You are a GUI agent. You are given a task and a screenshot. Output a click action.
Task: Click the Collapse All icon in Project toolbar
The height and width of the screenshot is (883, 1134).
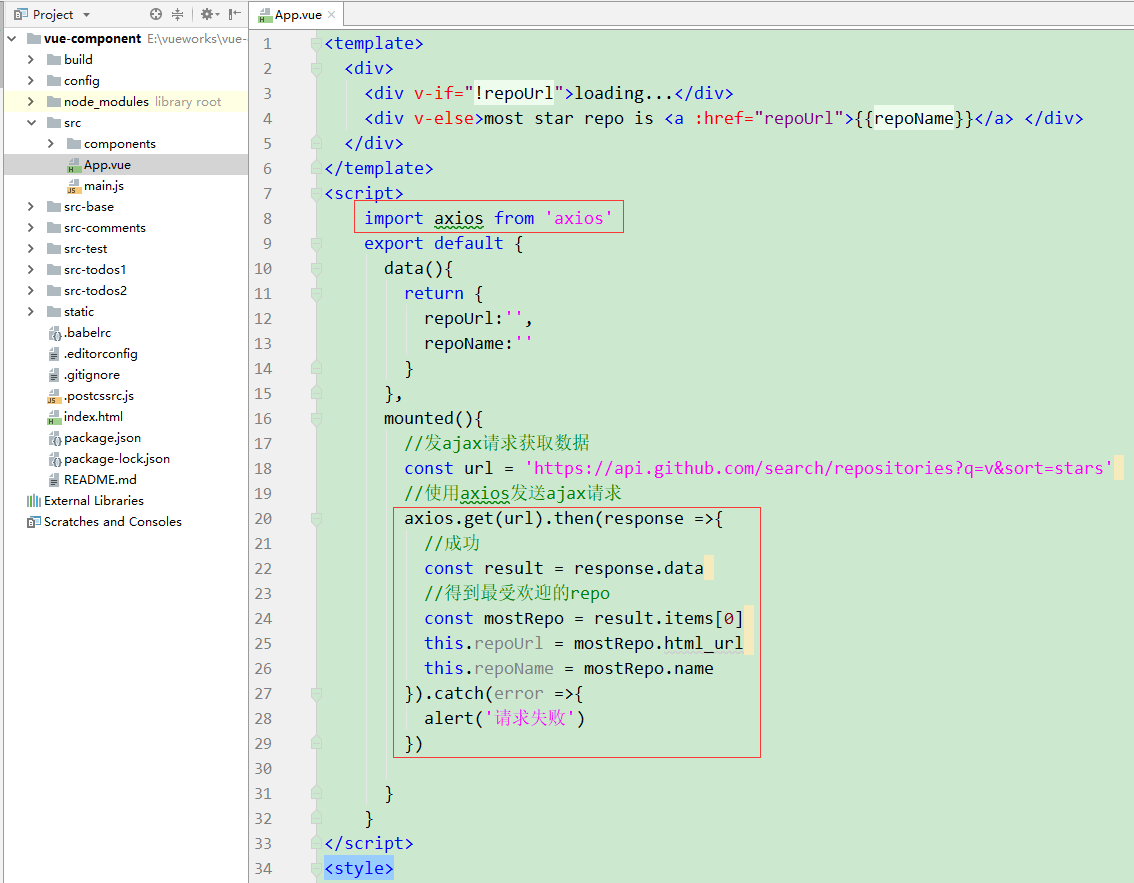tap(177, 14)
